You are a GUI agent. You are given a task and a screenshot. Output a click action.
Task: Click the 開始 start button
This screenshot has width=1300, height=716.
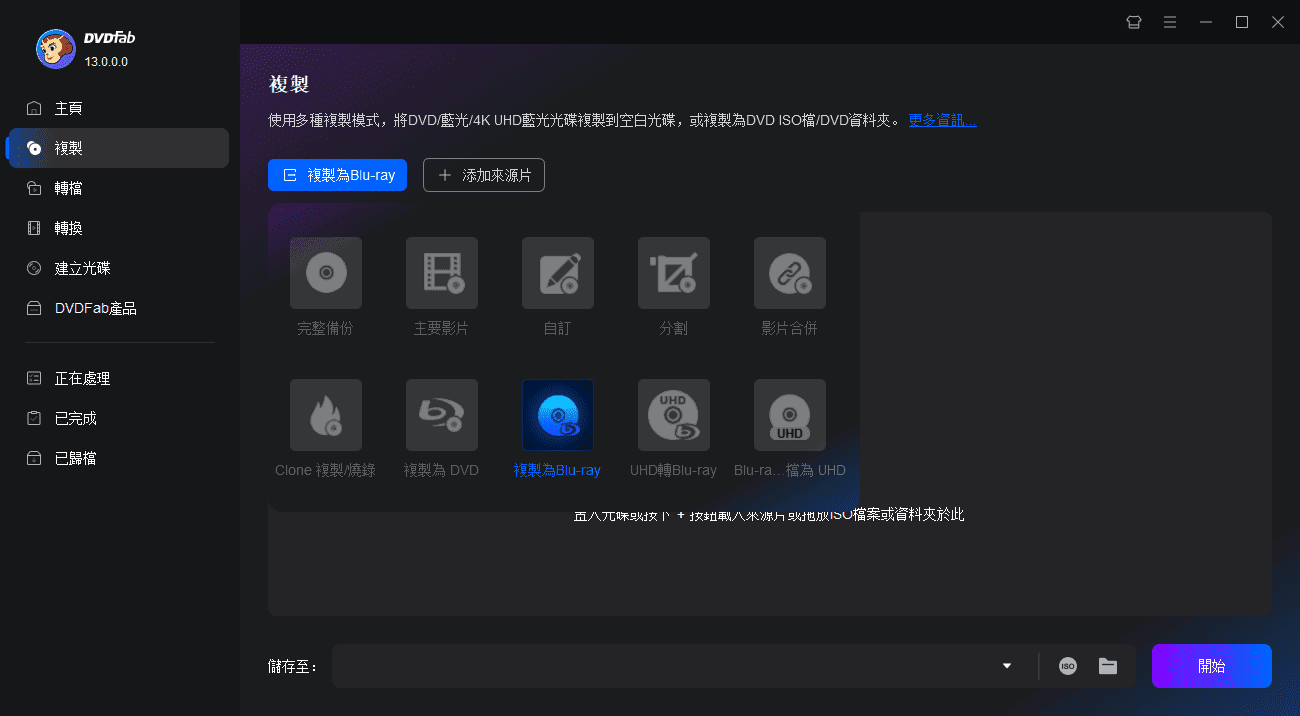(x=1212, y=666)
